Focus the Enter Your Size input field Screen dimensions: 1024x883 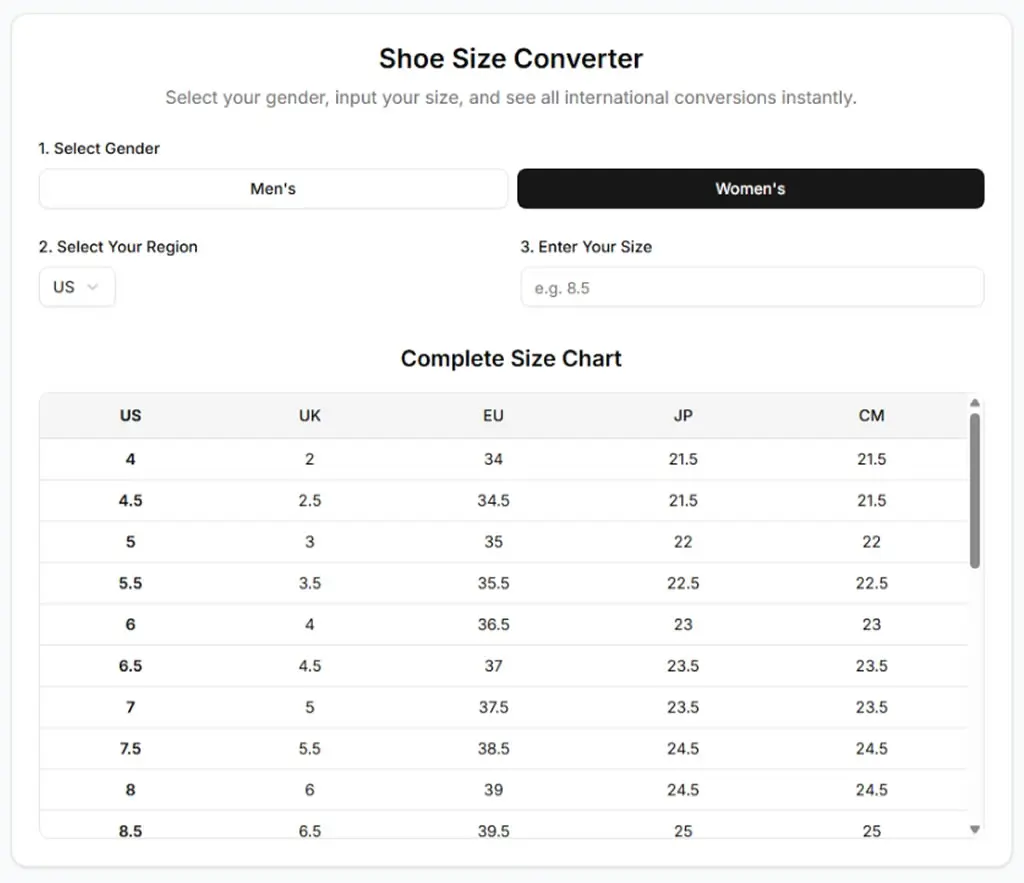click(752, 287)
